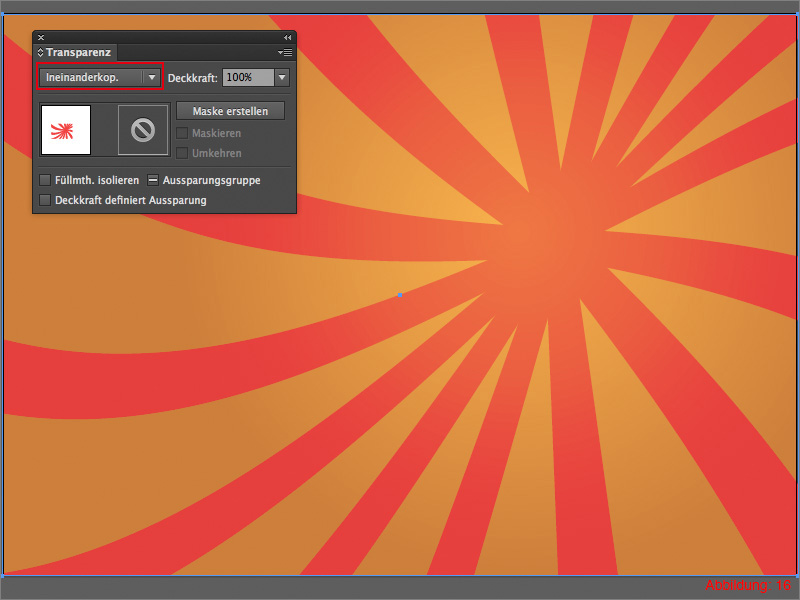Collapse the panel using the double-arrow icon
This screenshot has height=600, width=800.
(x=286, y=36)
